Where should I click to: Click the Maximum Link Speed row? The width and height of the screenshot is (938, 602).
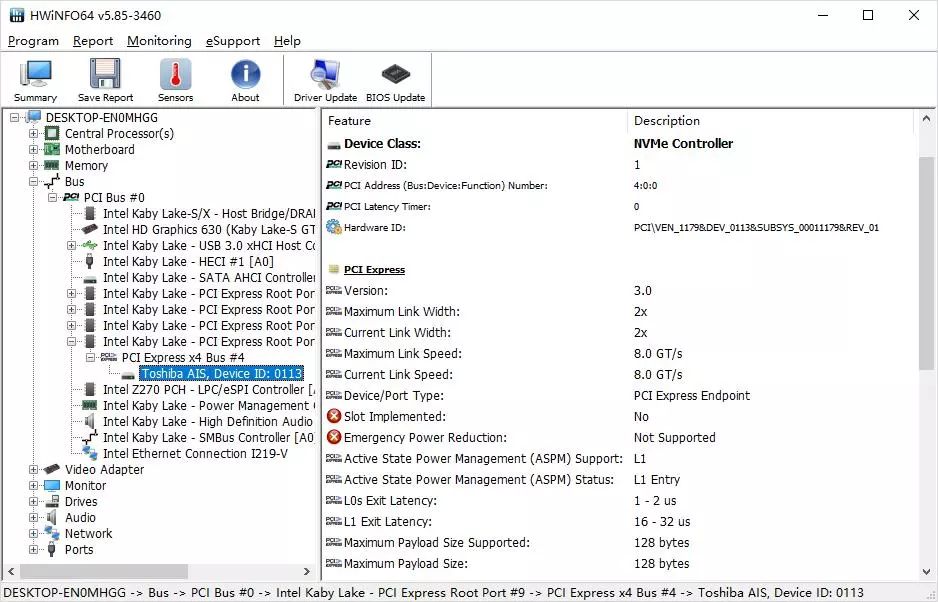coord(619,353)
